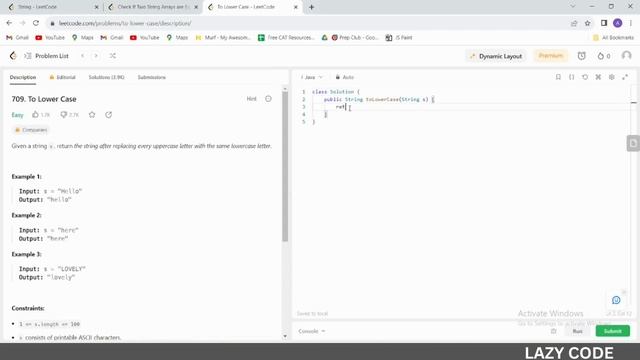This screenshot has width=640, height=360.
Task: Open the Chrome three-dot menu
Action: pos(631,23)
